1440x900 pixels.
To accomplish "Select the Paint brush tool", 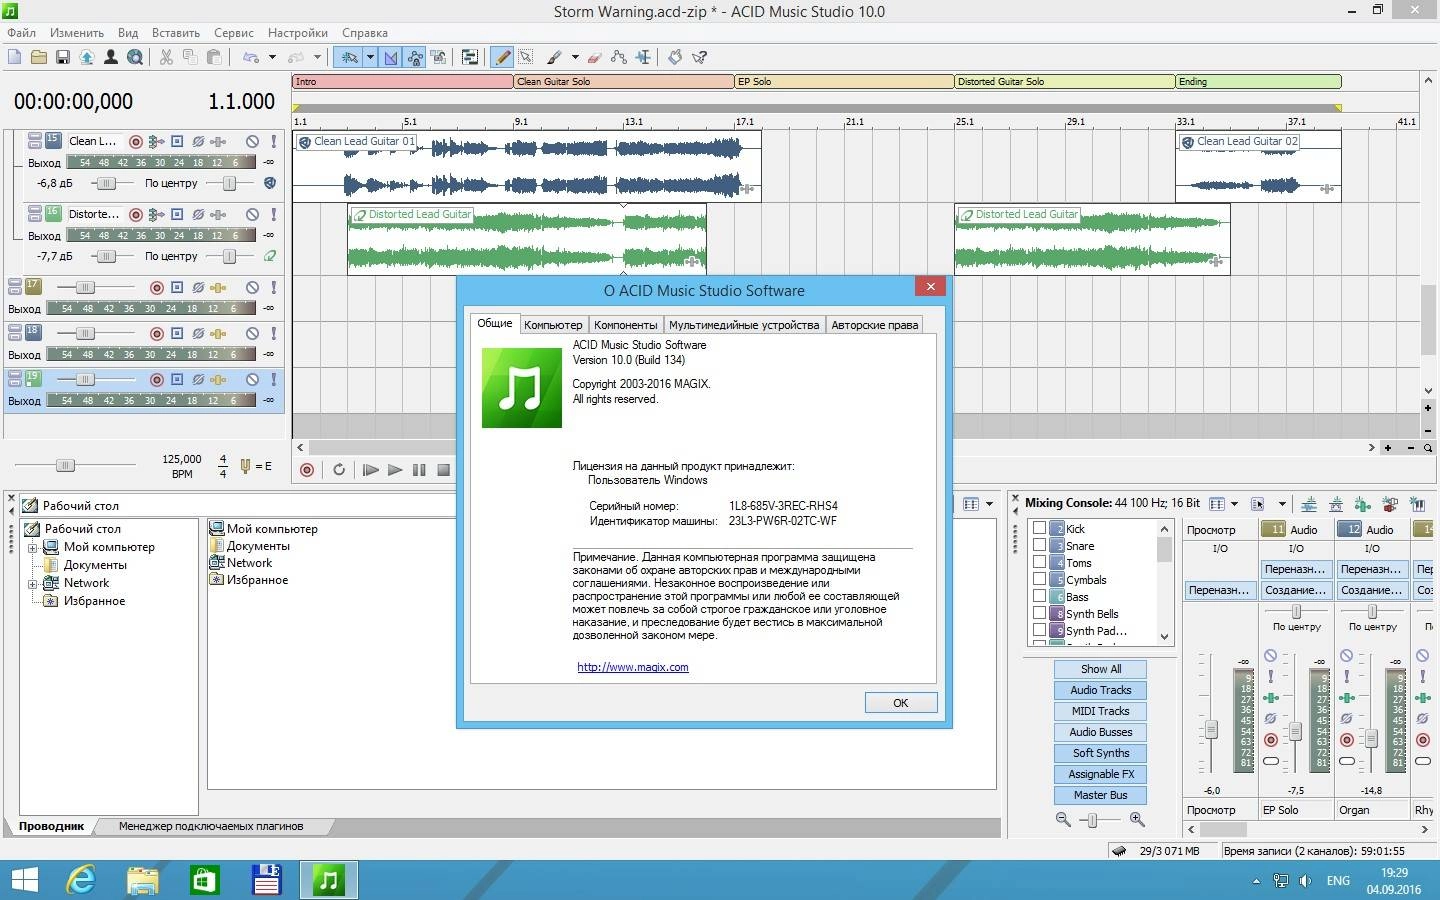I will click(554, 57).
